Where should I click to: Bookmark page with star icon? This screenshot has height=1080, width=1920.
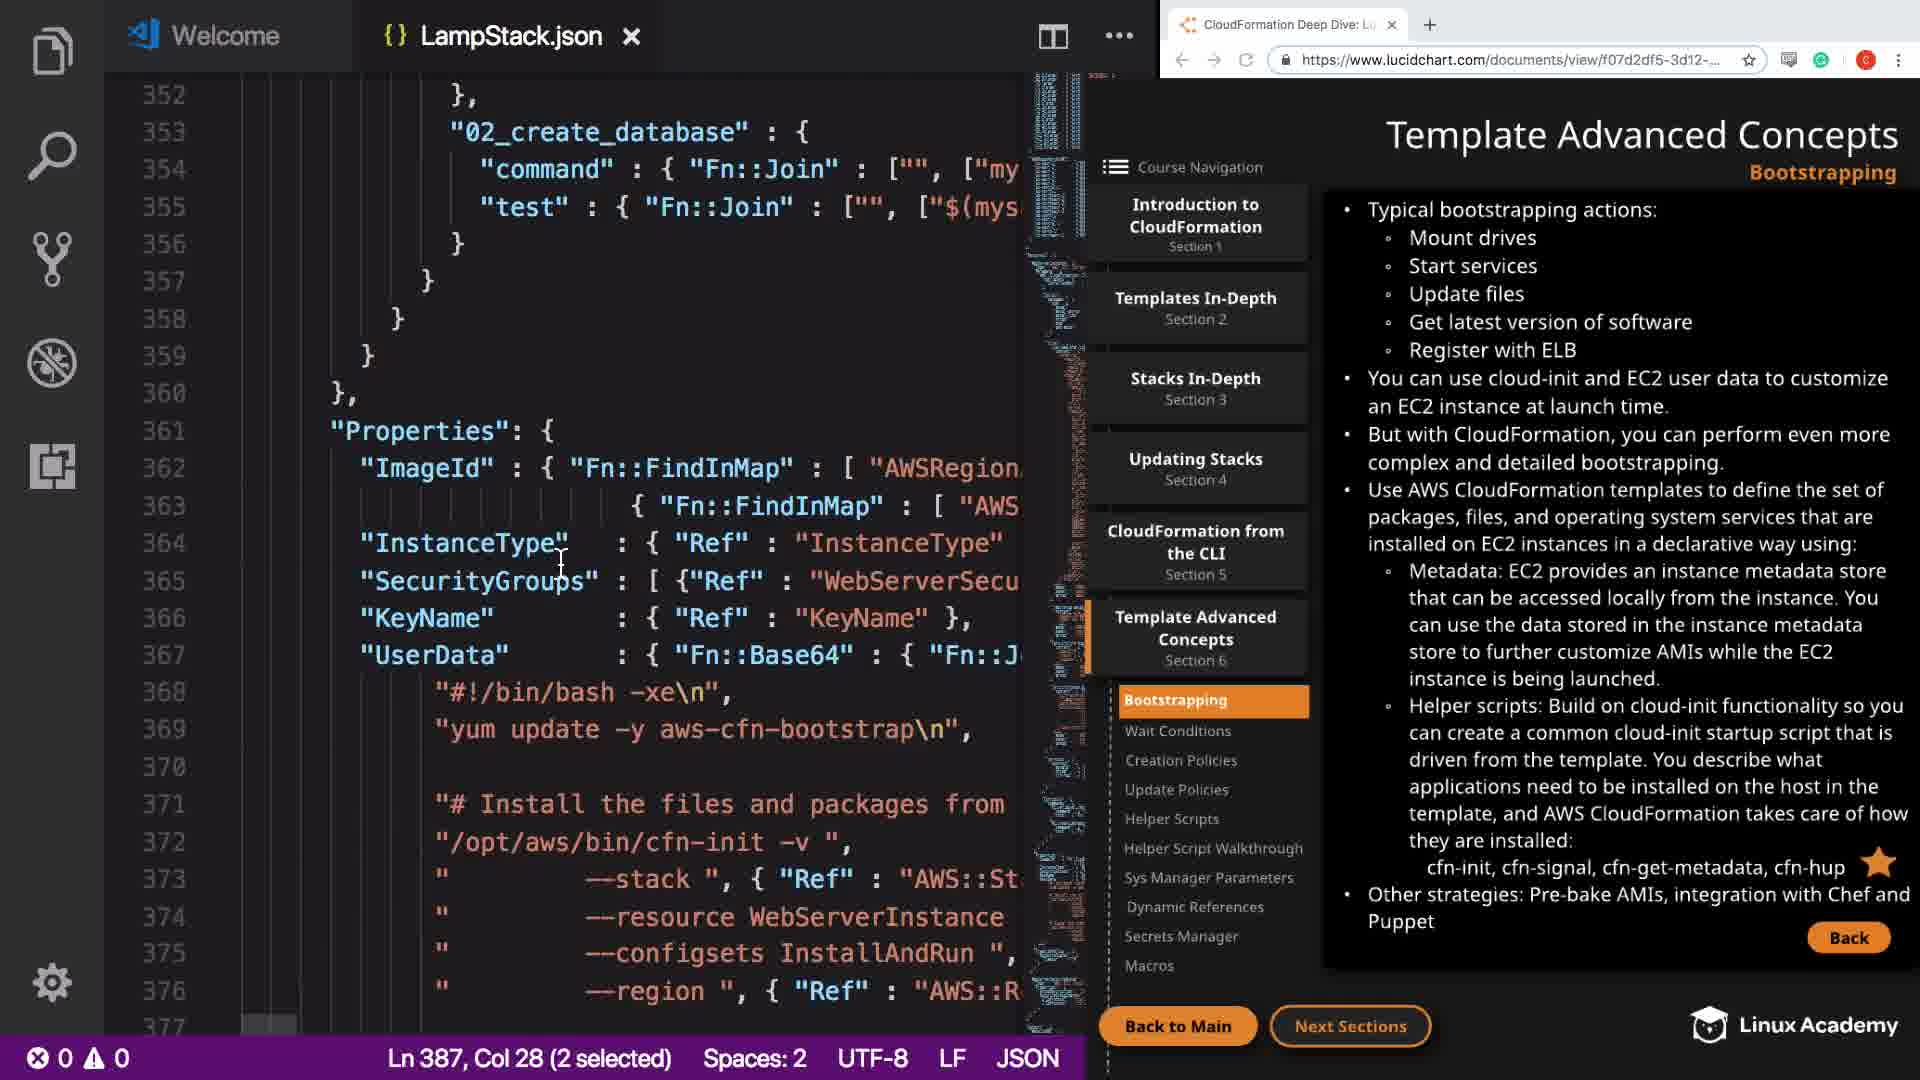pyautogui.click(x=1749, y=60)
